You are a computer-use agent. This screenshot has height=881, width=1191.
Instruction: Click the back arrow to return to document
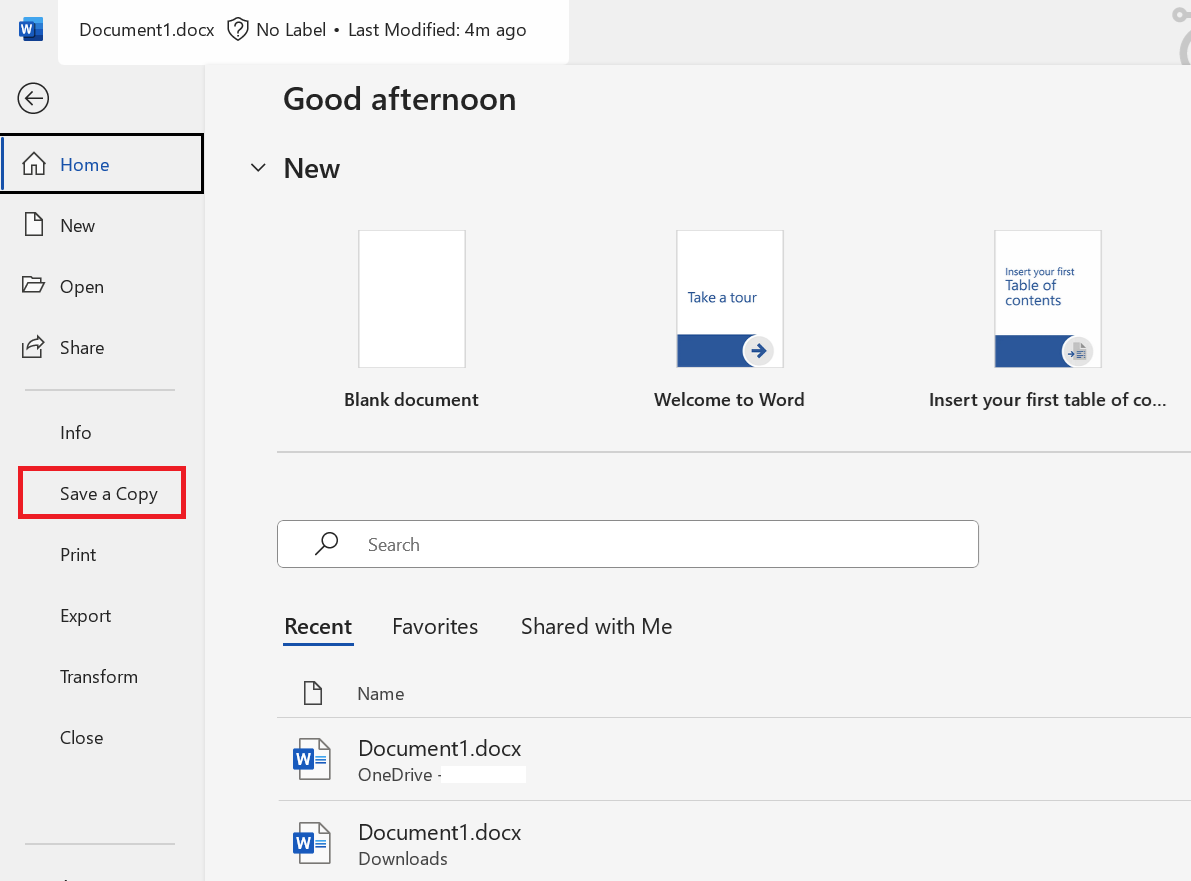click(33, 99)
